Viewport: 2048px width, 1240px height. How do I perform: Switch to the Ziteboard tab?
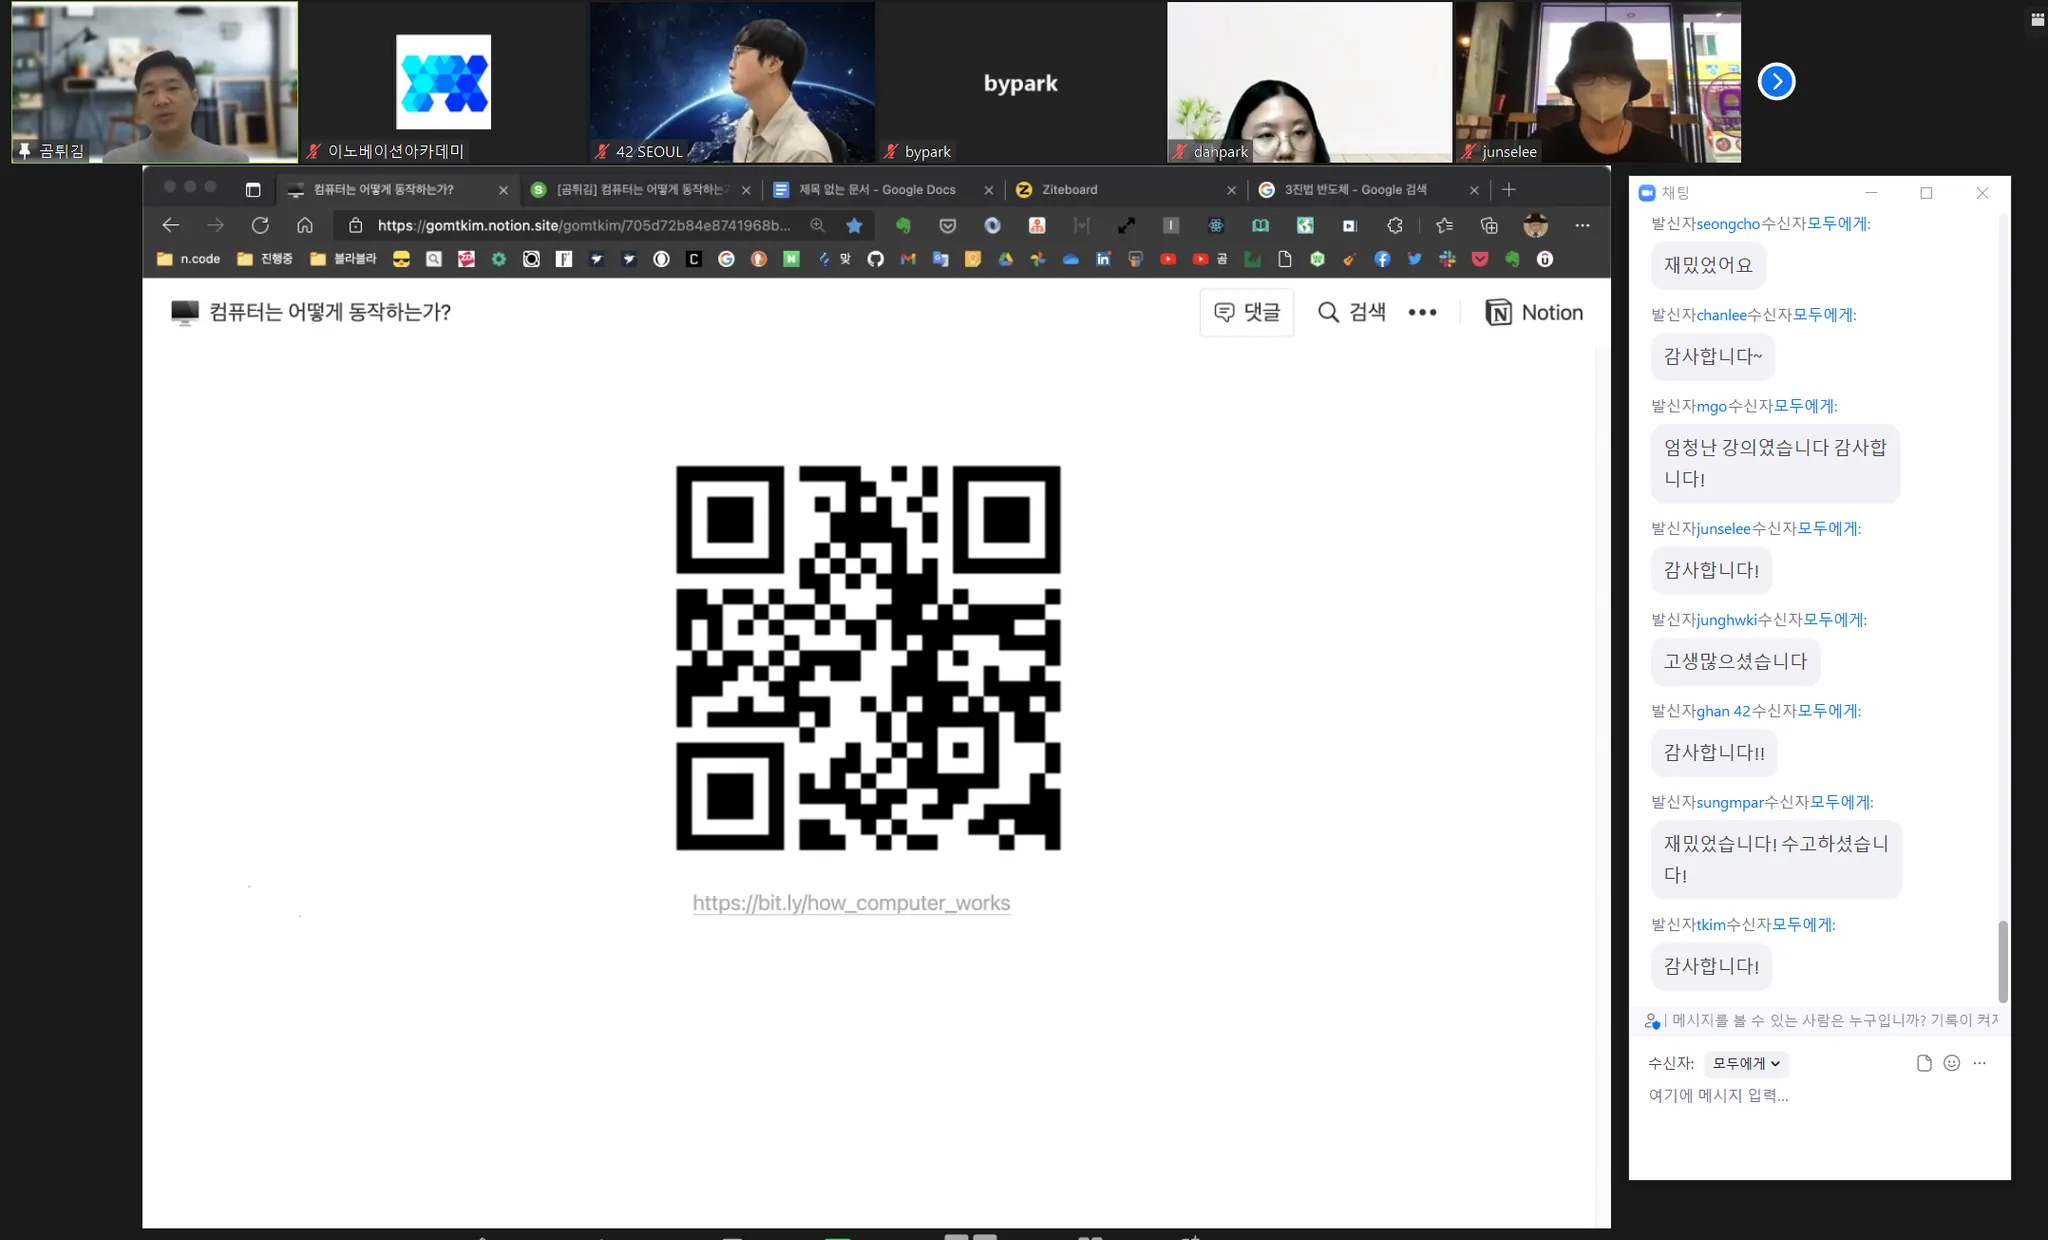[1069, 190]
